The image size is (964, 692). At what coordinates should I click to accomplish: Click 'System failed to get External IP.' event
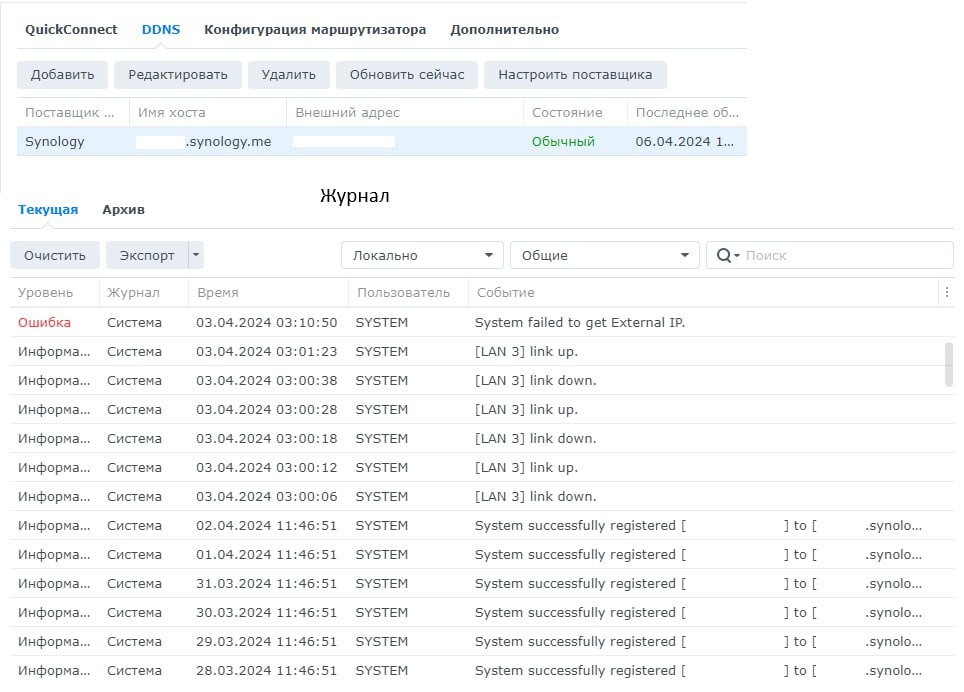pos(580,322)
